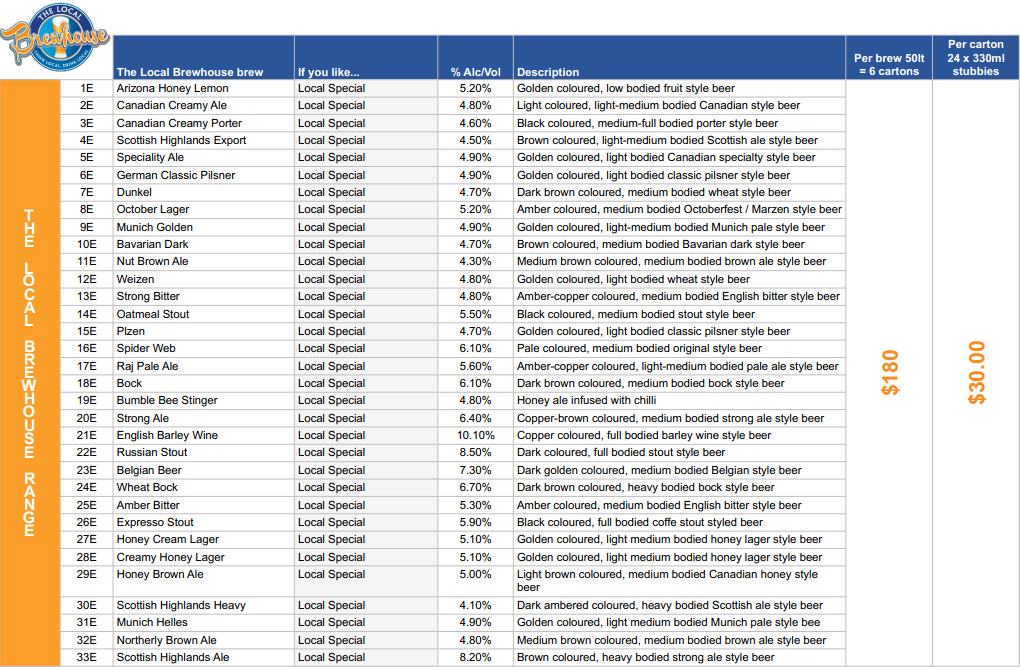1020x667 pixels.
Task: Click the $180 per brew price
Action: (x=889, y=372)
